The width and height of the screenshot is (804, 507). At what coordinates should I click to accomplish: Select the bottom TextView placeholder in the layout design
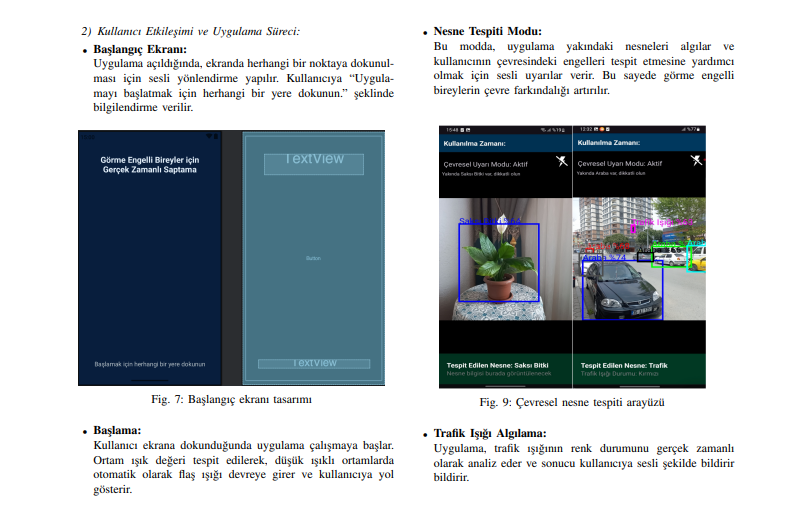coord(314,363)
